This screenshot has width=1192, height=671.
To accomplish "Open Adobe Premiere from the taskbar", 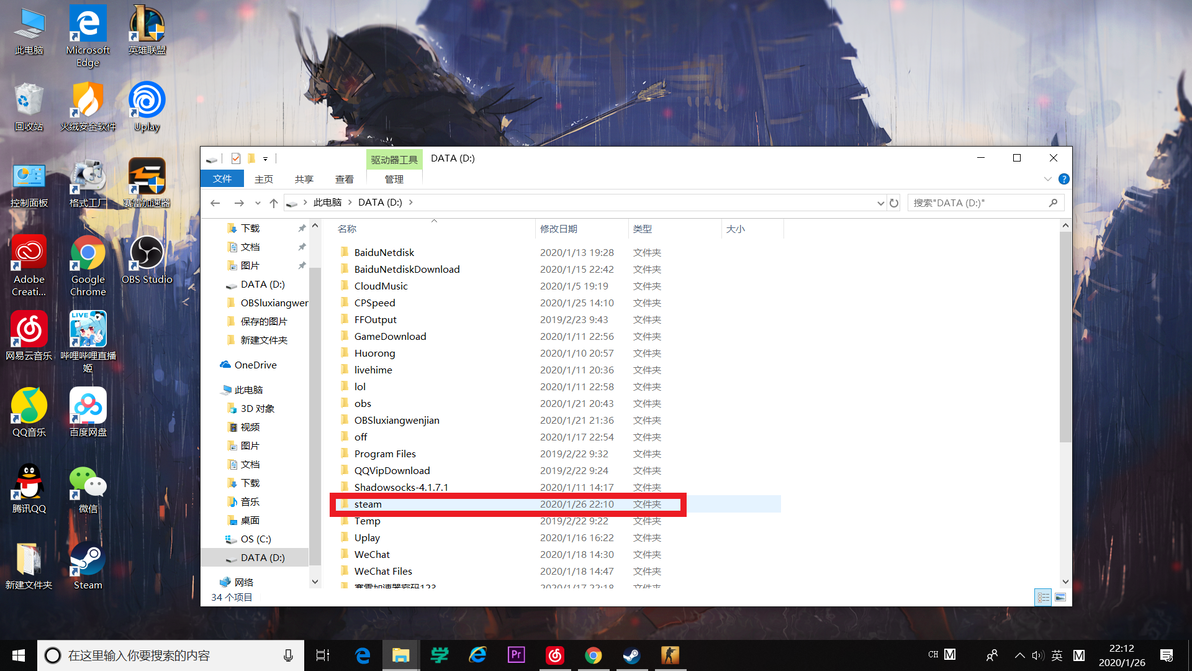I will tap(516, 655).
